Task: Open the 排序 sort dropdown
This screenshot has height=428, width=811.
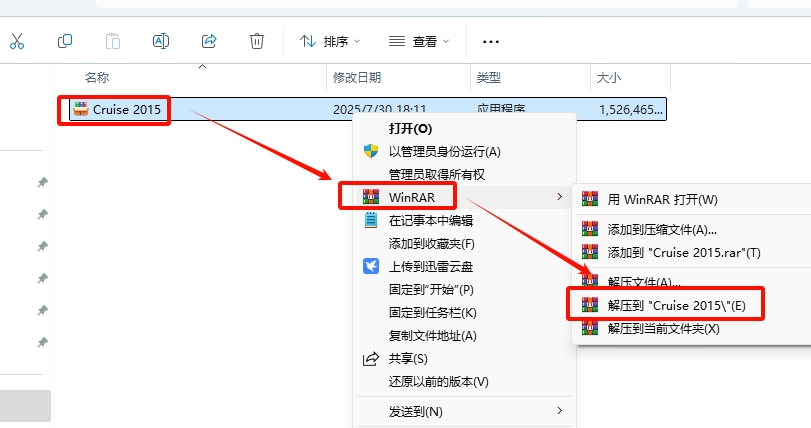Action: [x=330, y=41]
